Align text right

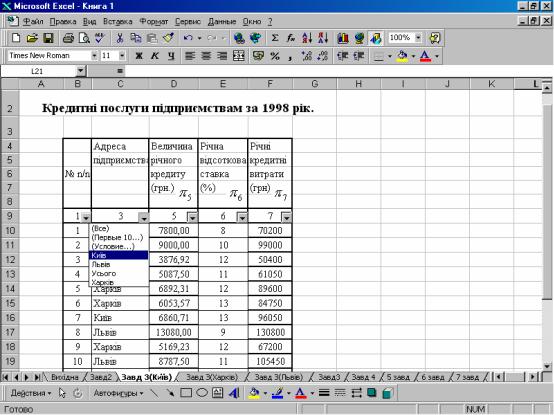[x=223, y=56]
